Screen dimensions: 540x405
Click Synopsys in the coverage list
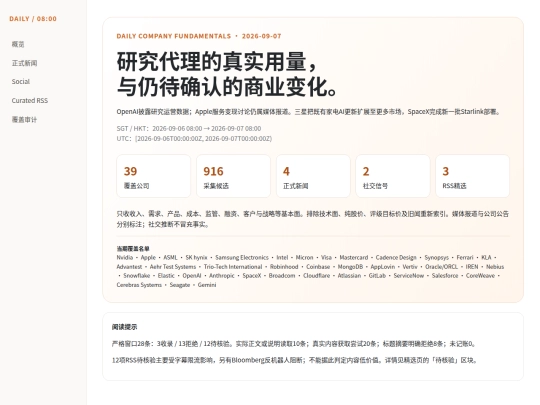click(436, 258)
